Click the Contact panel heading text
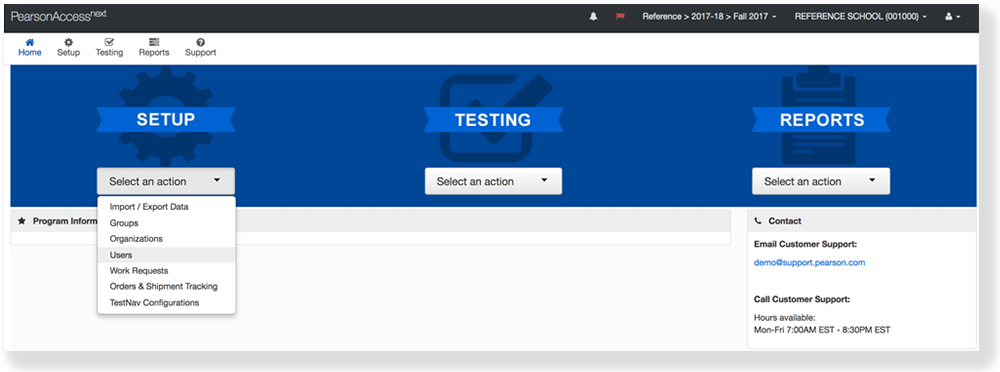Screen dimensions: 1000x372 coord(785,221)
